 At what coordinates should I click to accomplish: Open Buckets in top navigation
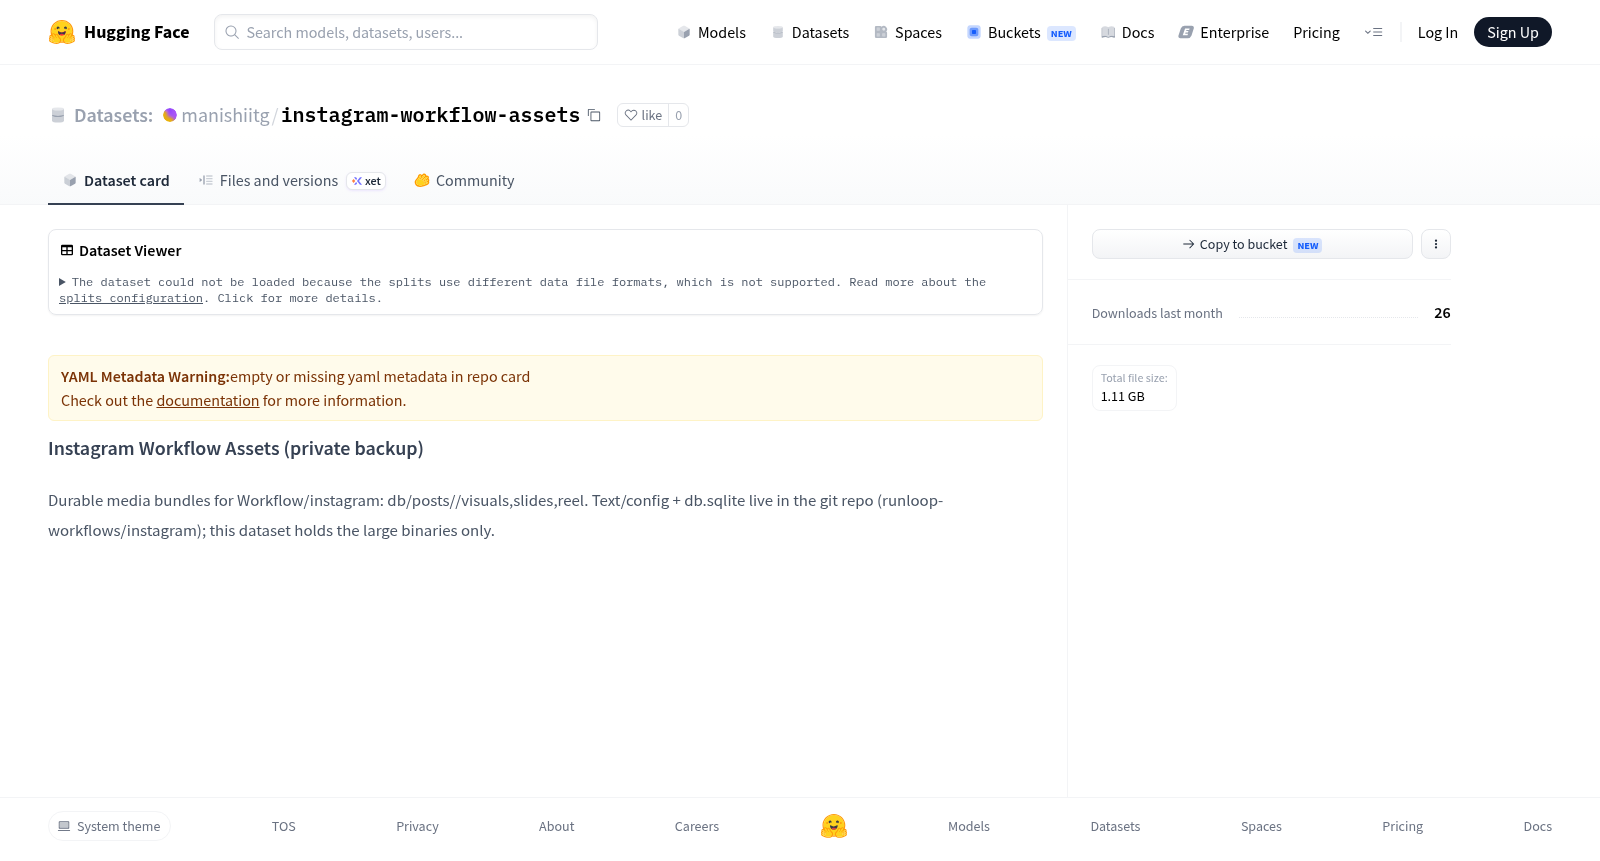(1020, 32)
